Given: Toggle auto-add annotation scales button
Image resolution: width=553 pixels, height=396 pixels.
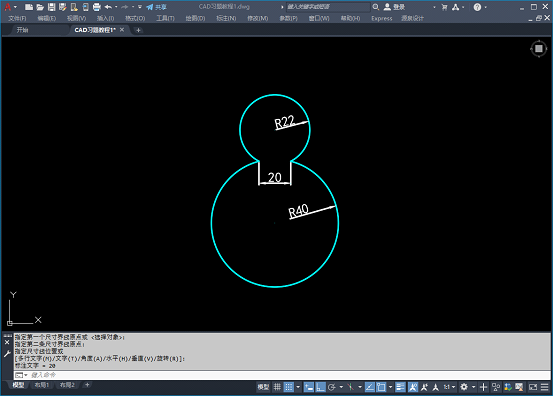Looking at the screenshot, I should 424,387.
